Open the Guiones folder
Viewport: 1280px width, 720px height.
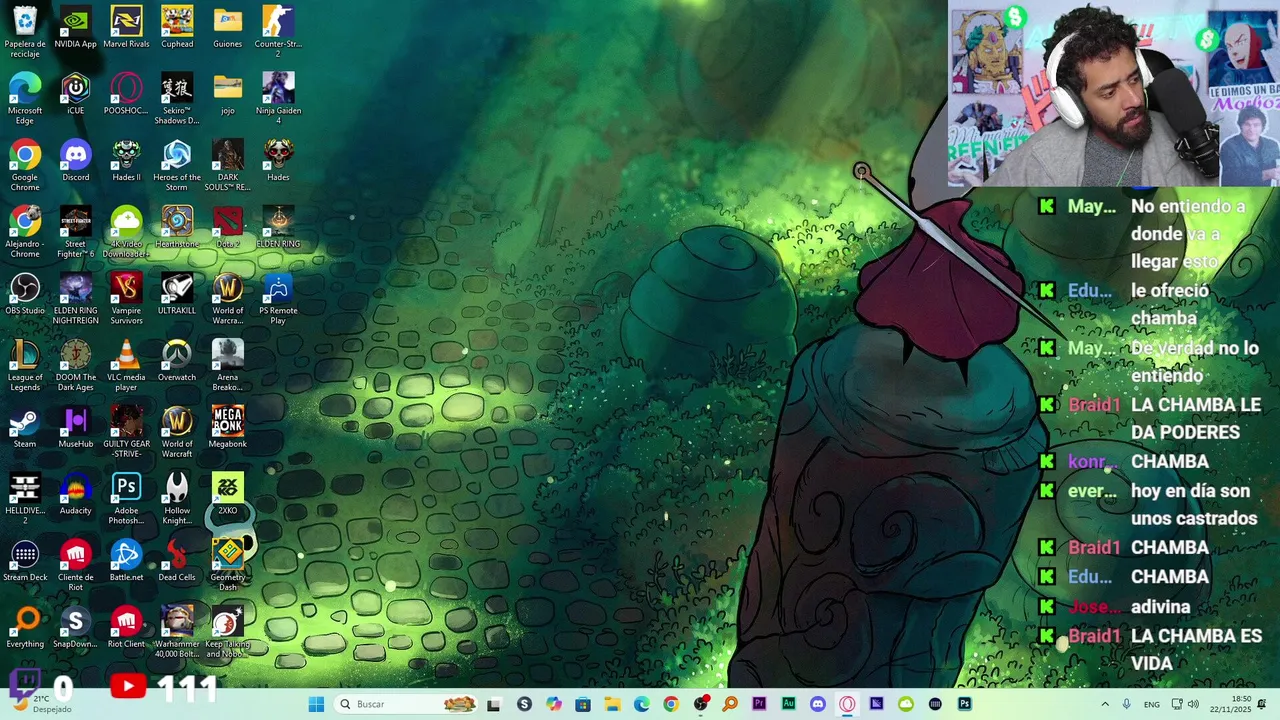click(228, 28)
